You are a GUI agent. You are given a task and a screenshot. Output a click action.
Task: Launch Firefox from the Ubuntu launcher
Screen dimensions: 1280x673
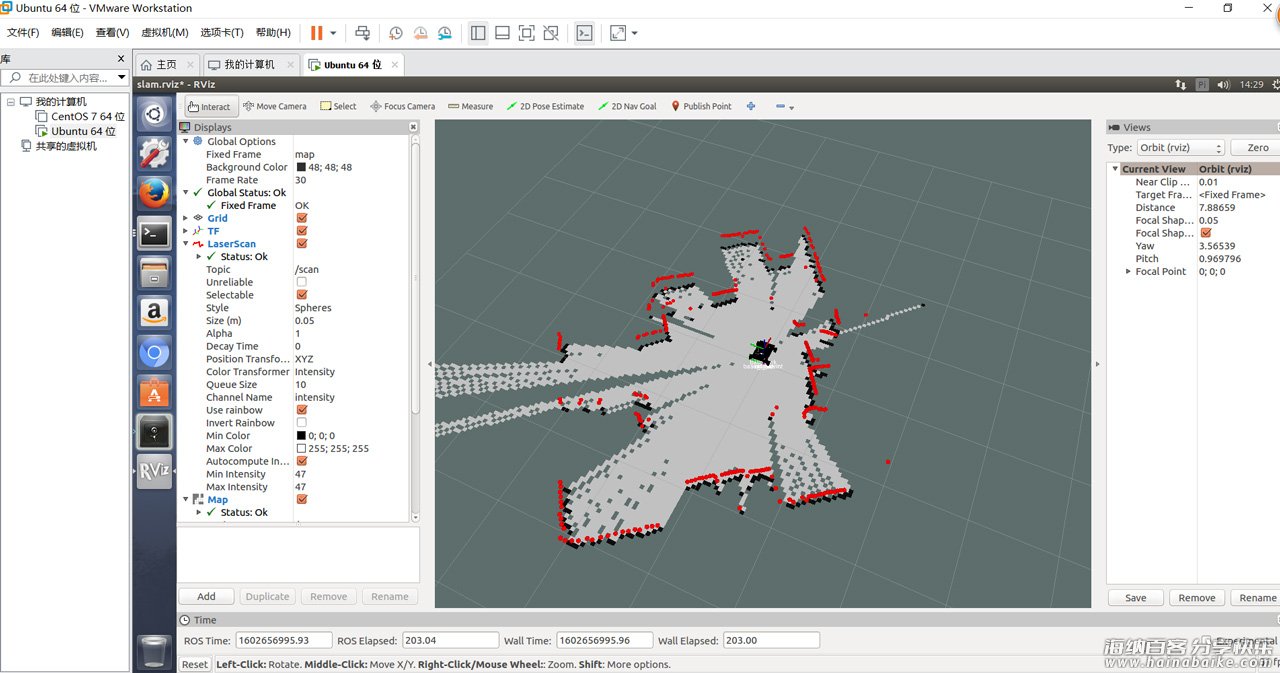[154, 193]
